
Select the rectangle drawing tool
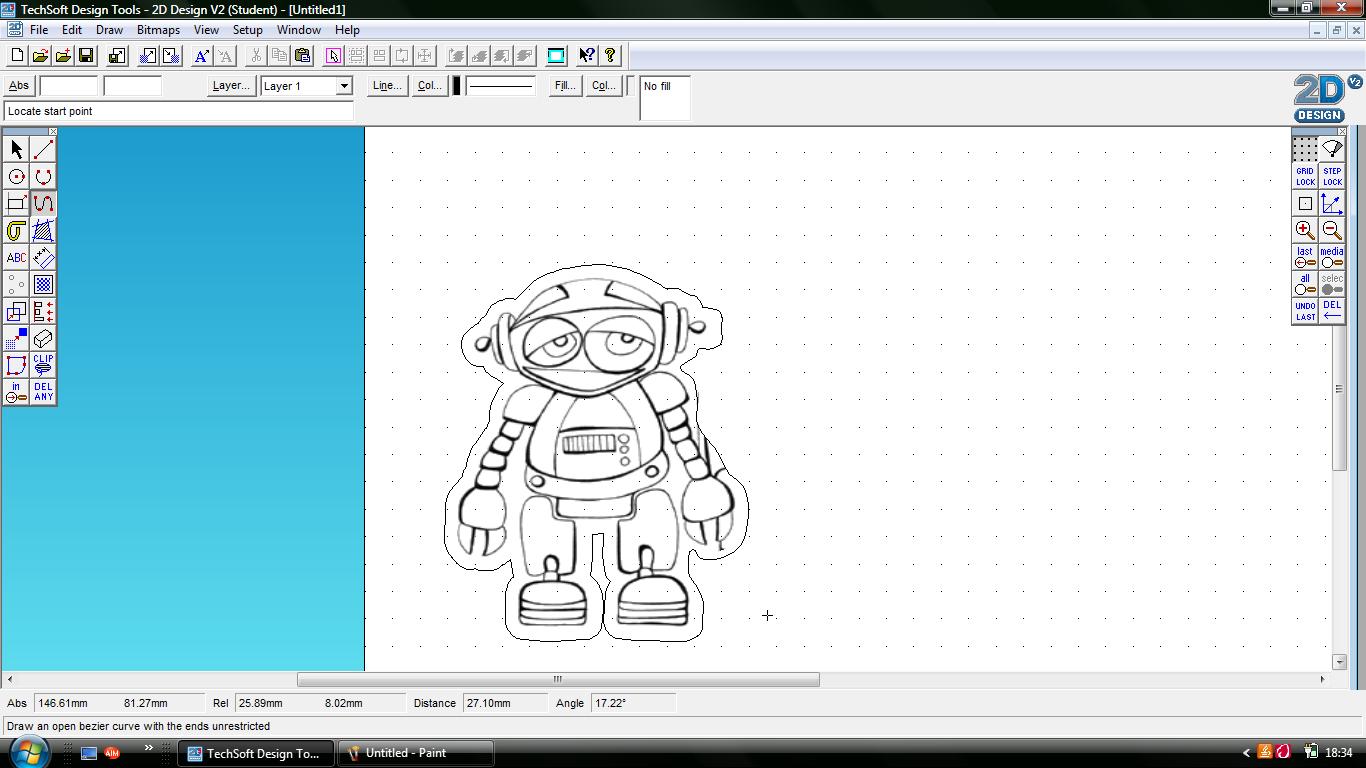pyautogui.click(x=15, y=202)
